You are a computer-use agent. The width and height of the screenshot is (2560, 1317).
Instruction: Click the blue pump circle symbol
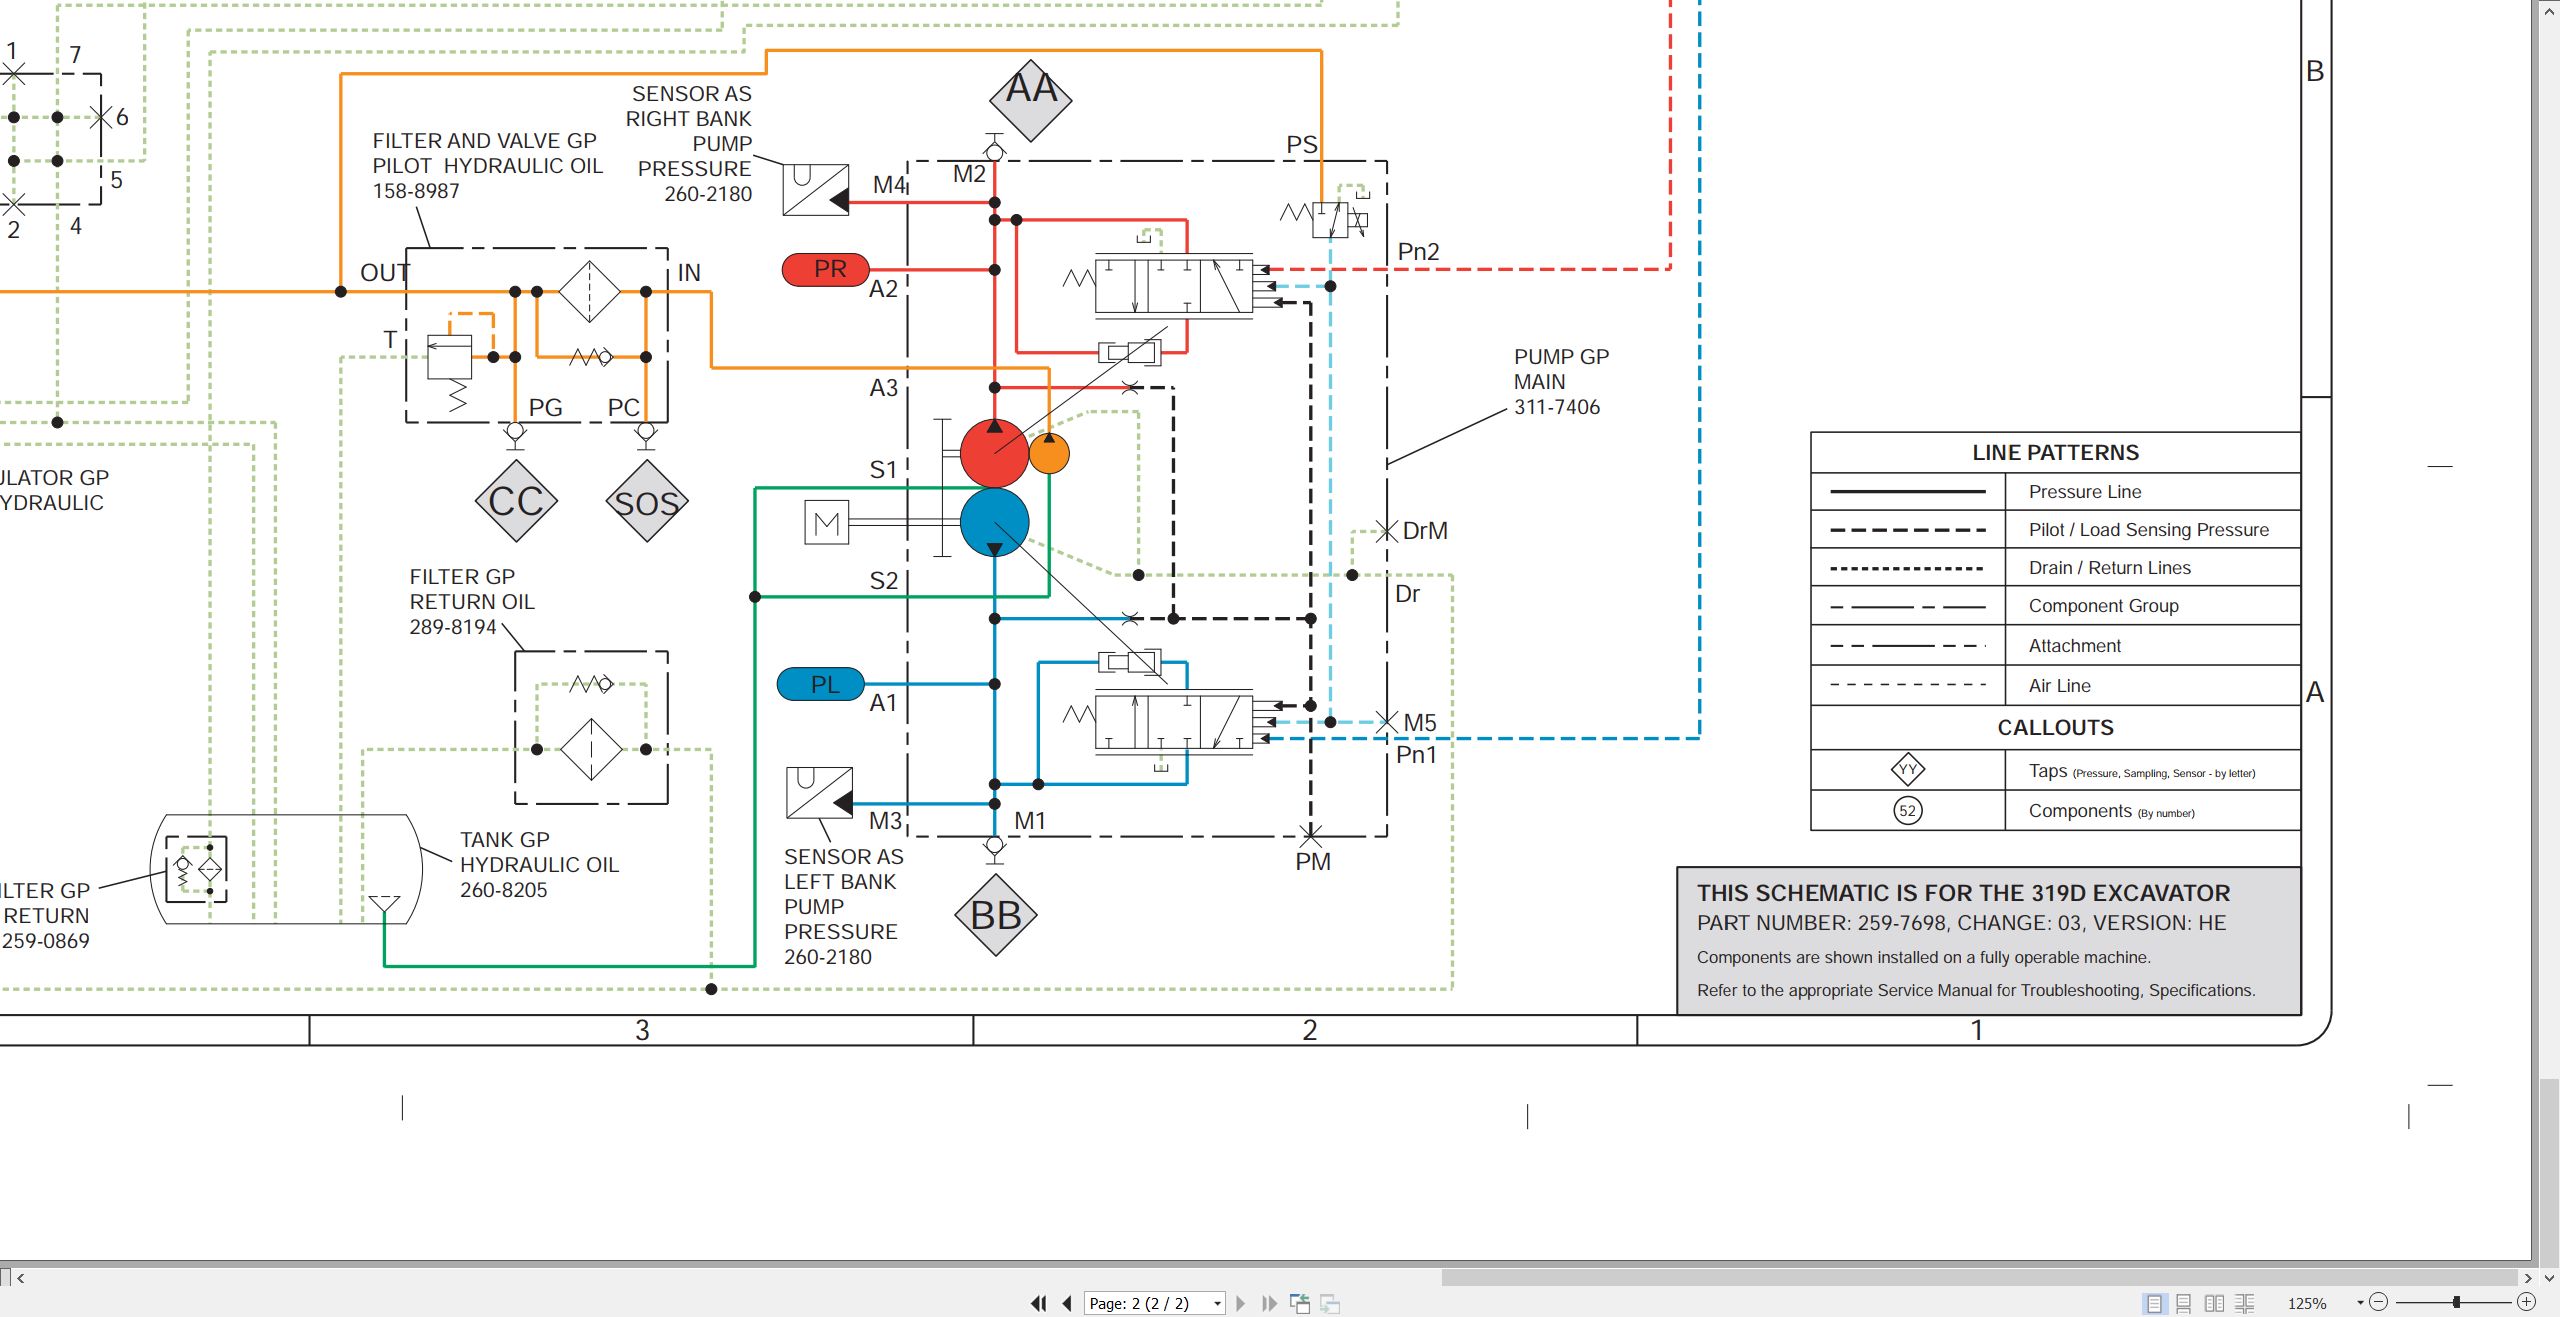pyautogui.click(x=994, y=522)
